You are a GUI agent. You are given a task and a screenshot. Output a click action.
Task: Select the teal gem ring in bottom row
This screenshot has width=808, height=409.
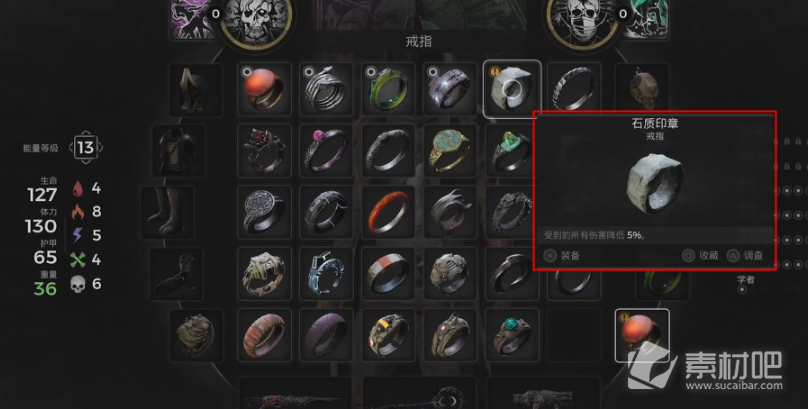click(512, 335)
